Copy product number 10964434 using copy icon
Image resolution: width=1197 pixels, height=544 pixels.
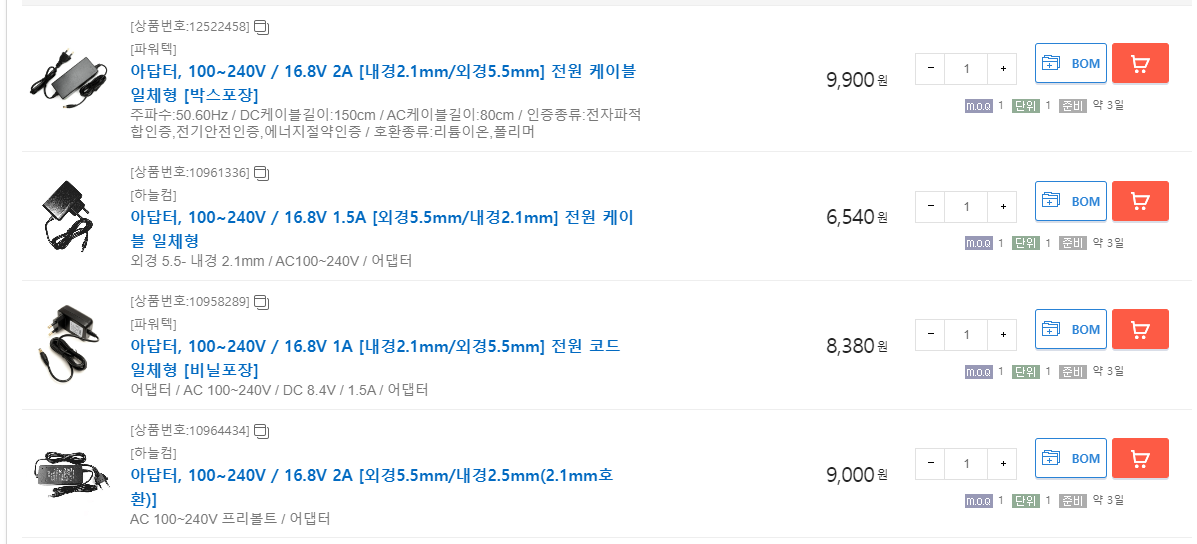coord(261,431)
